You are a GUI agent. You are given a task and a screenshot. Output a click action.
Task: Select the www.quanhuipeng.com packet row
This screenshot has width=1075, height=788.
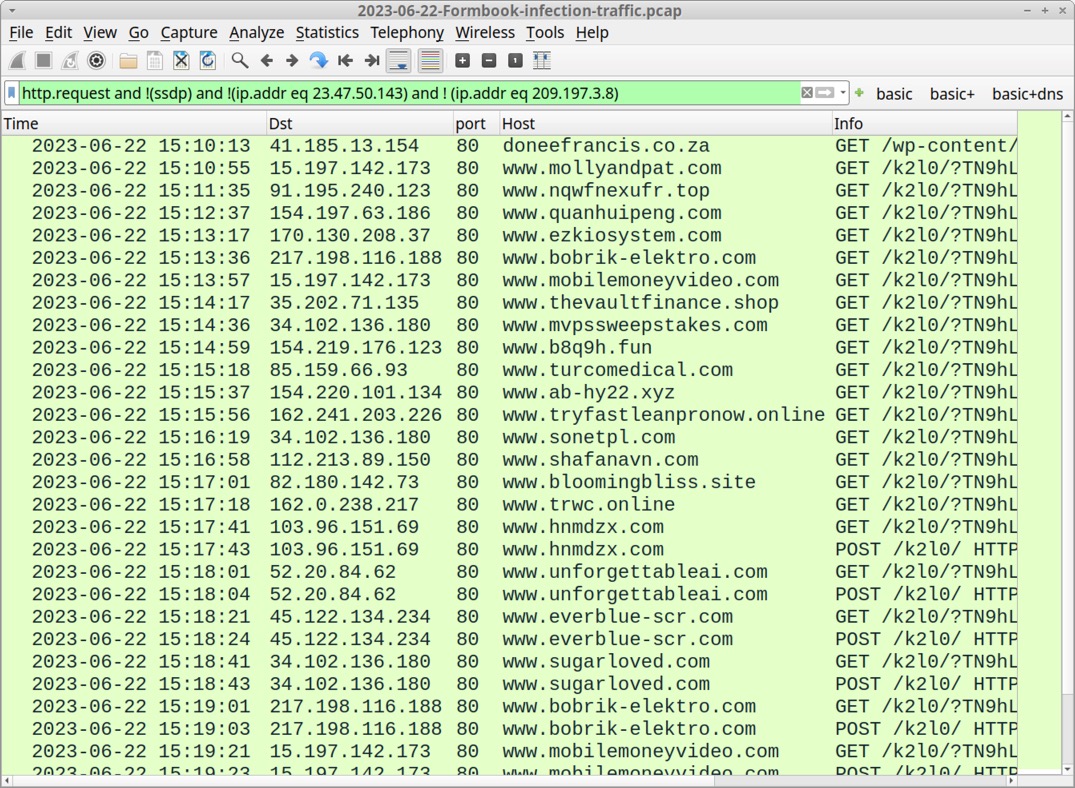coord(509,213)
